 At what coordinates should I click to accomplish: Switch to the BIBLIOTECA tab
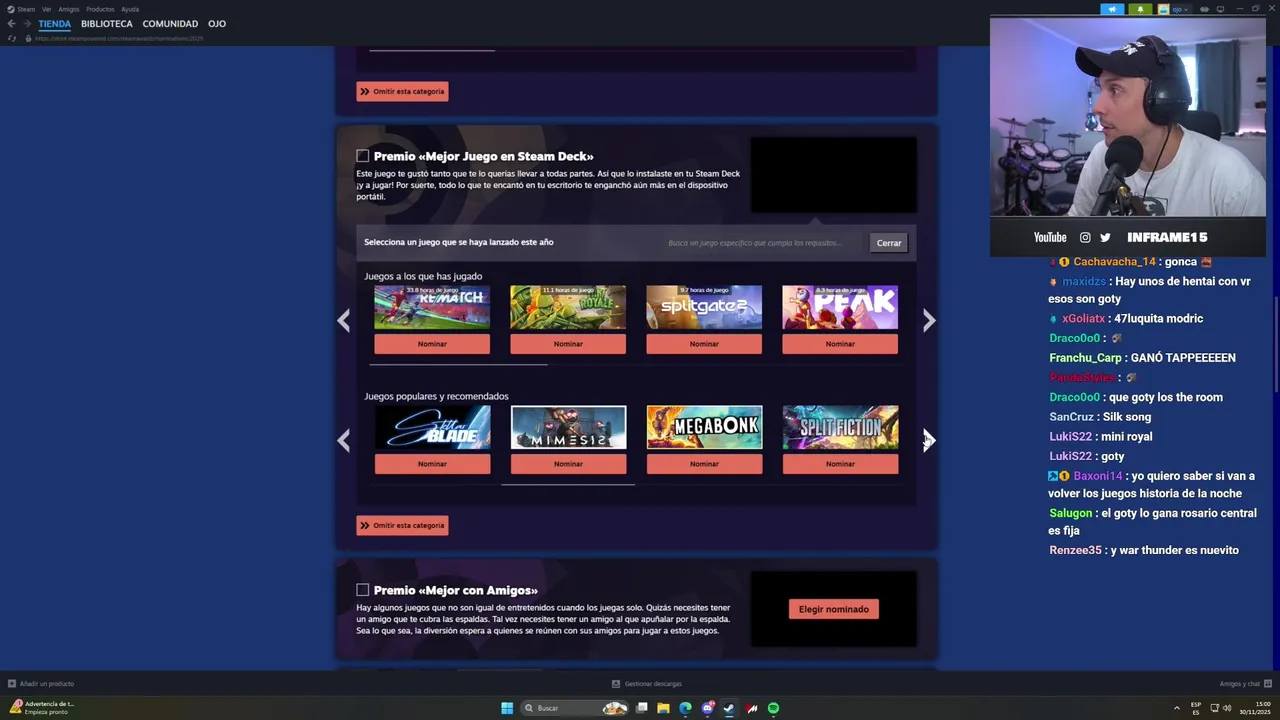coord(107,24)
